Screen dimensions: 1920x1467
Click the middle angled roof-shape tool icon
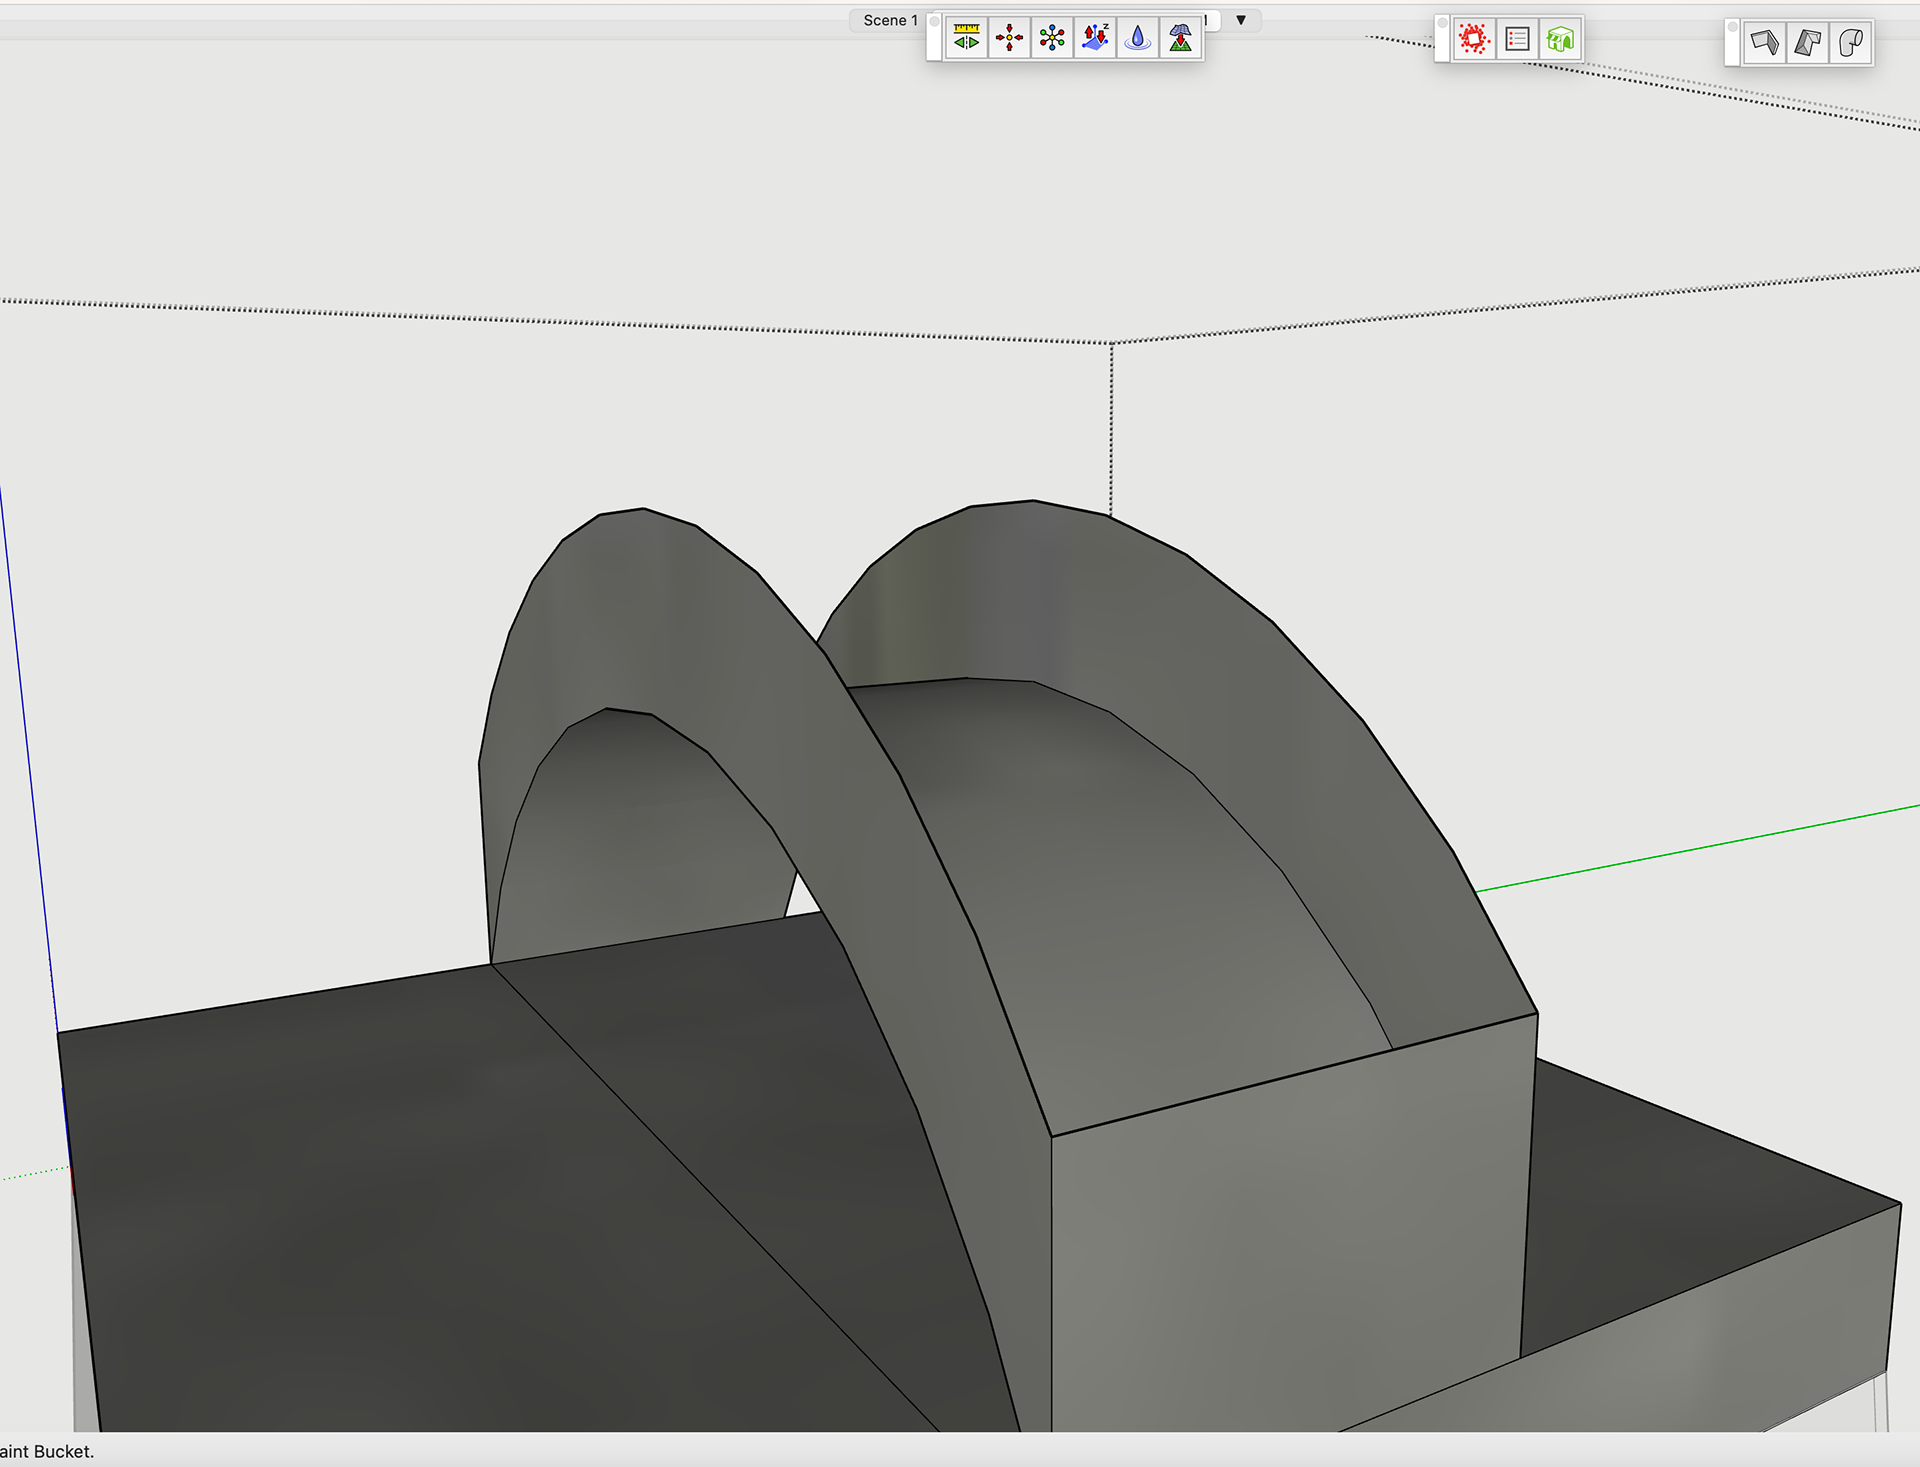1807,43
